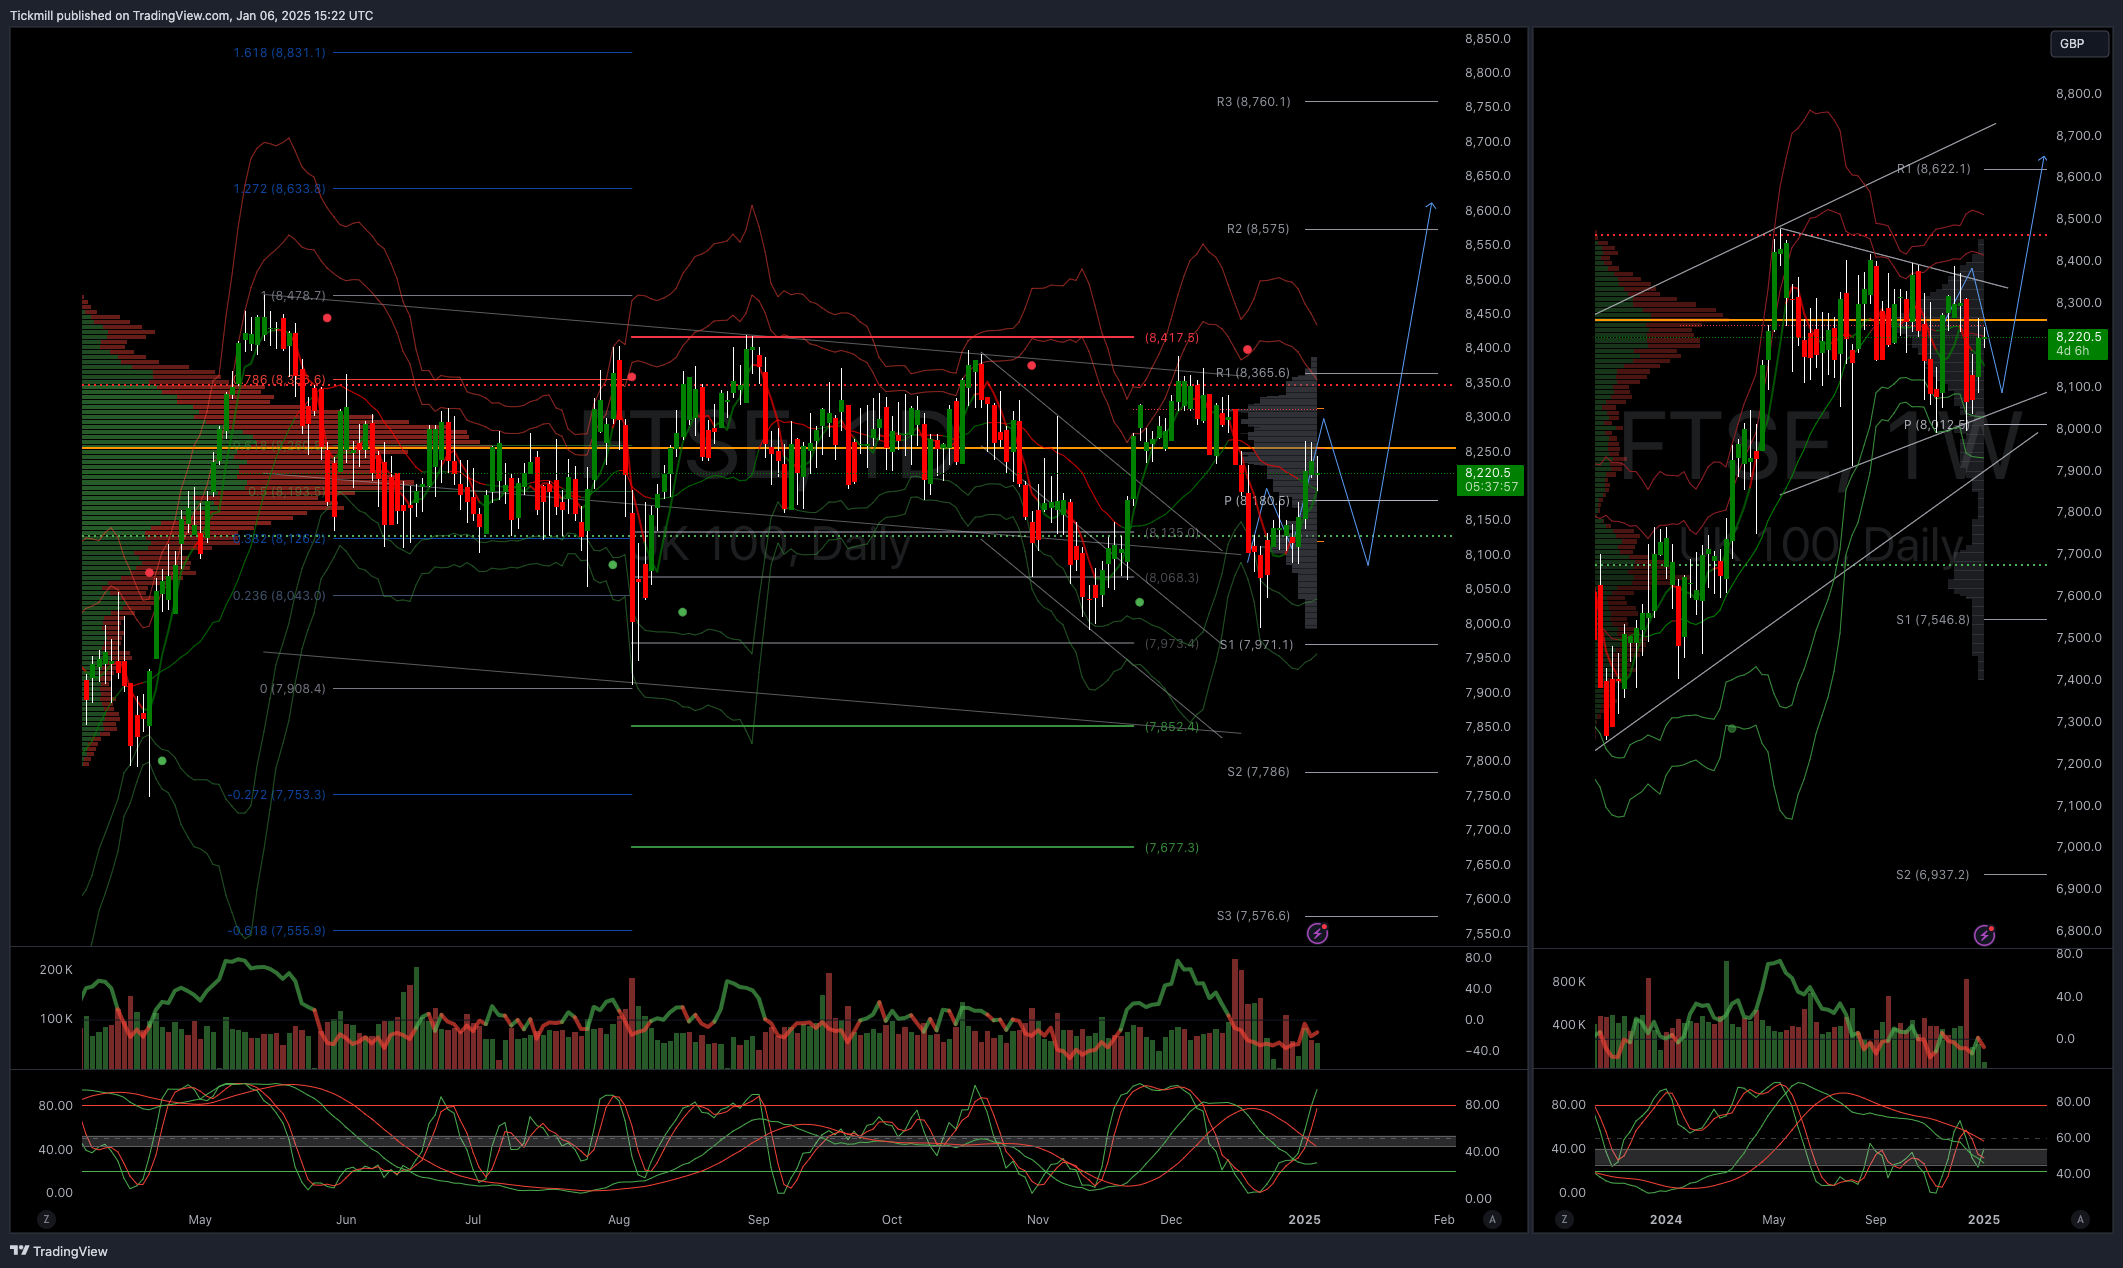This screenshot has height=1268, width=2123.
Task: Click the Aug label on daily time axis
Action: pos(619,1219)
